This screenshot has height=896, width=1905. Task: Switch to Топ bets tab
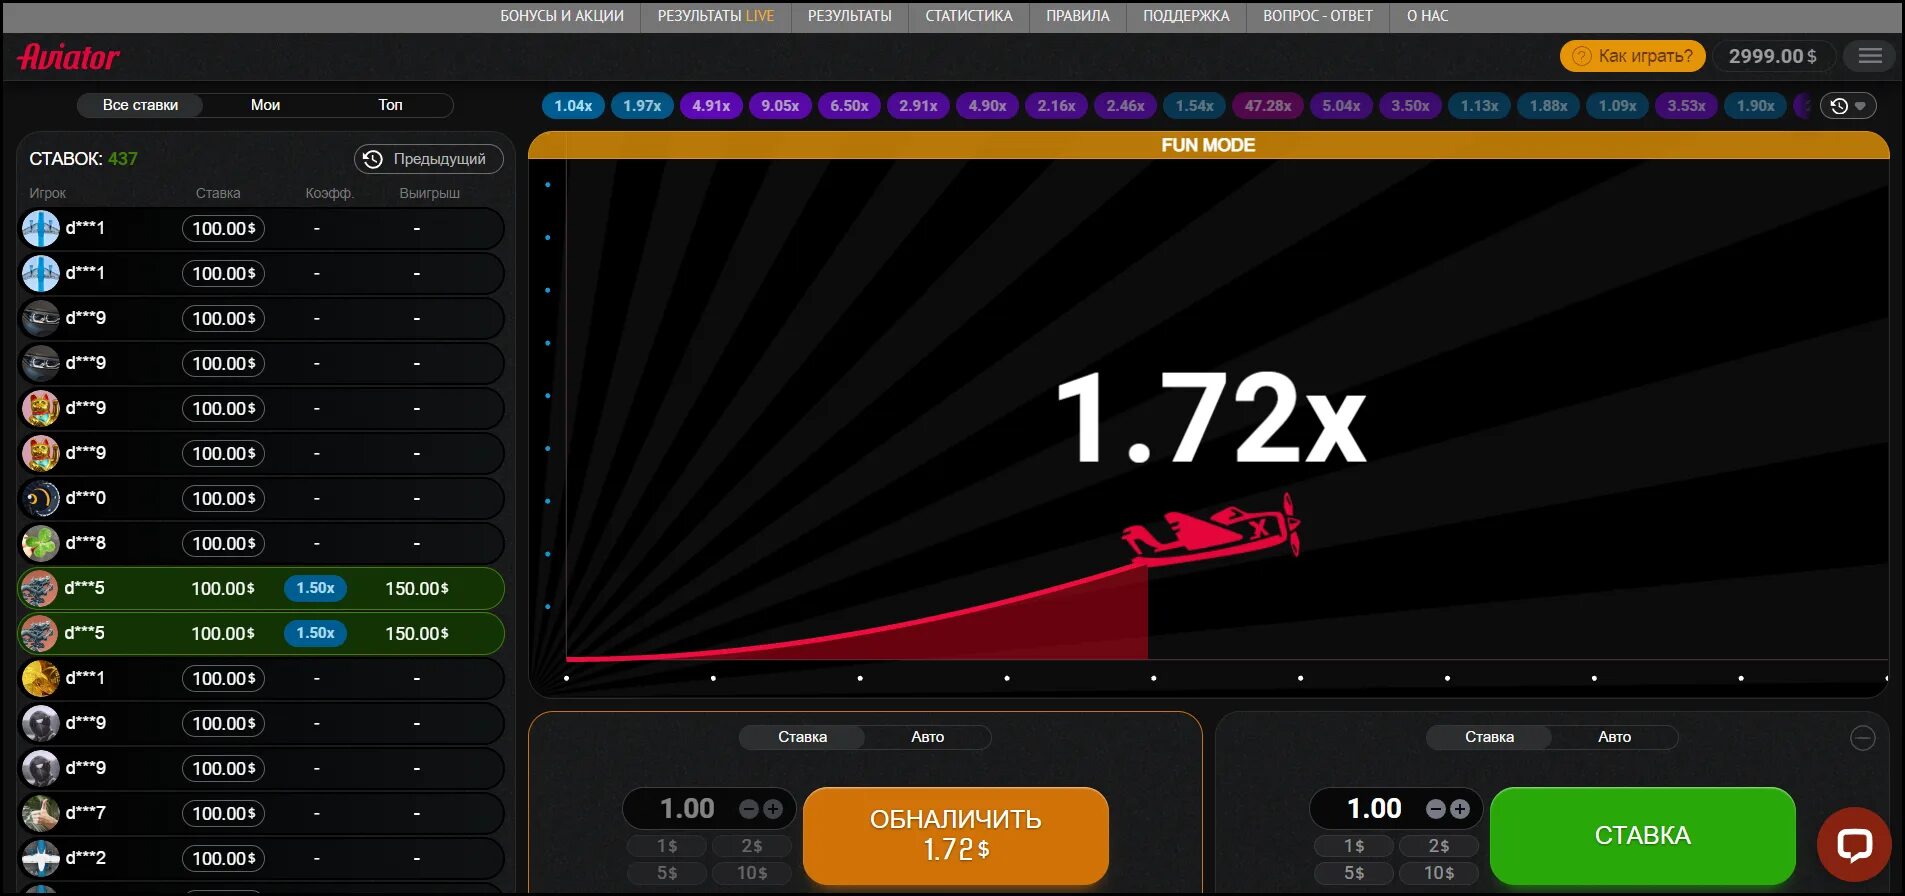coord(390,105)
